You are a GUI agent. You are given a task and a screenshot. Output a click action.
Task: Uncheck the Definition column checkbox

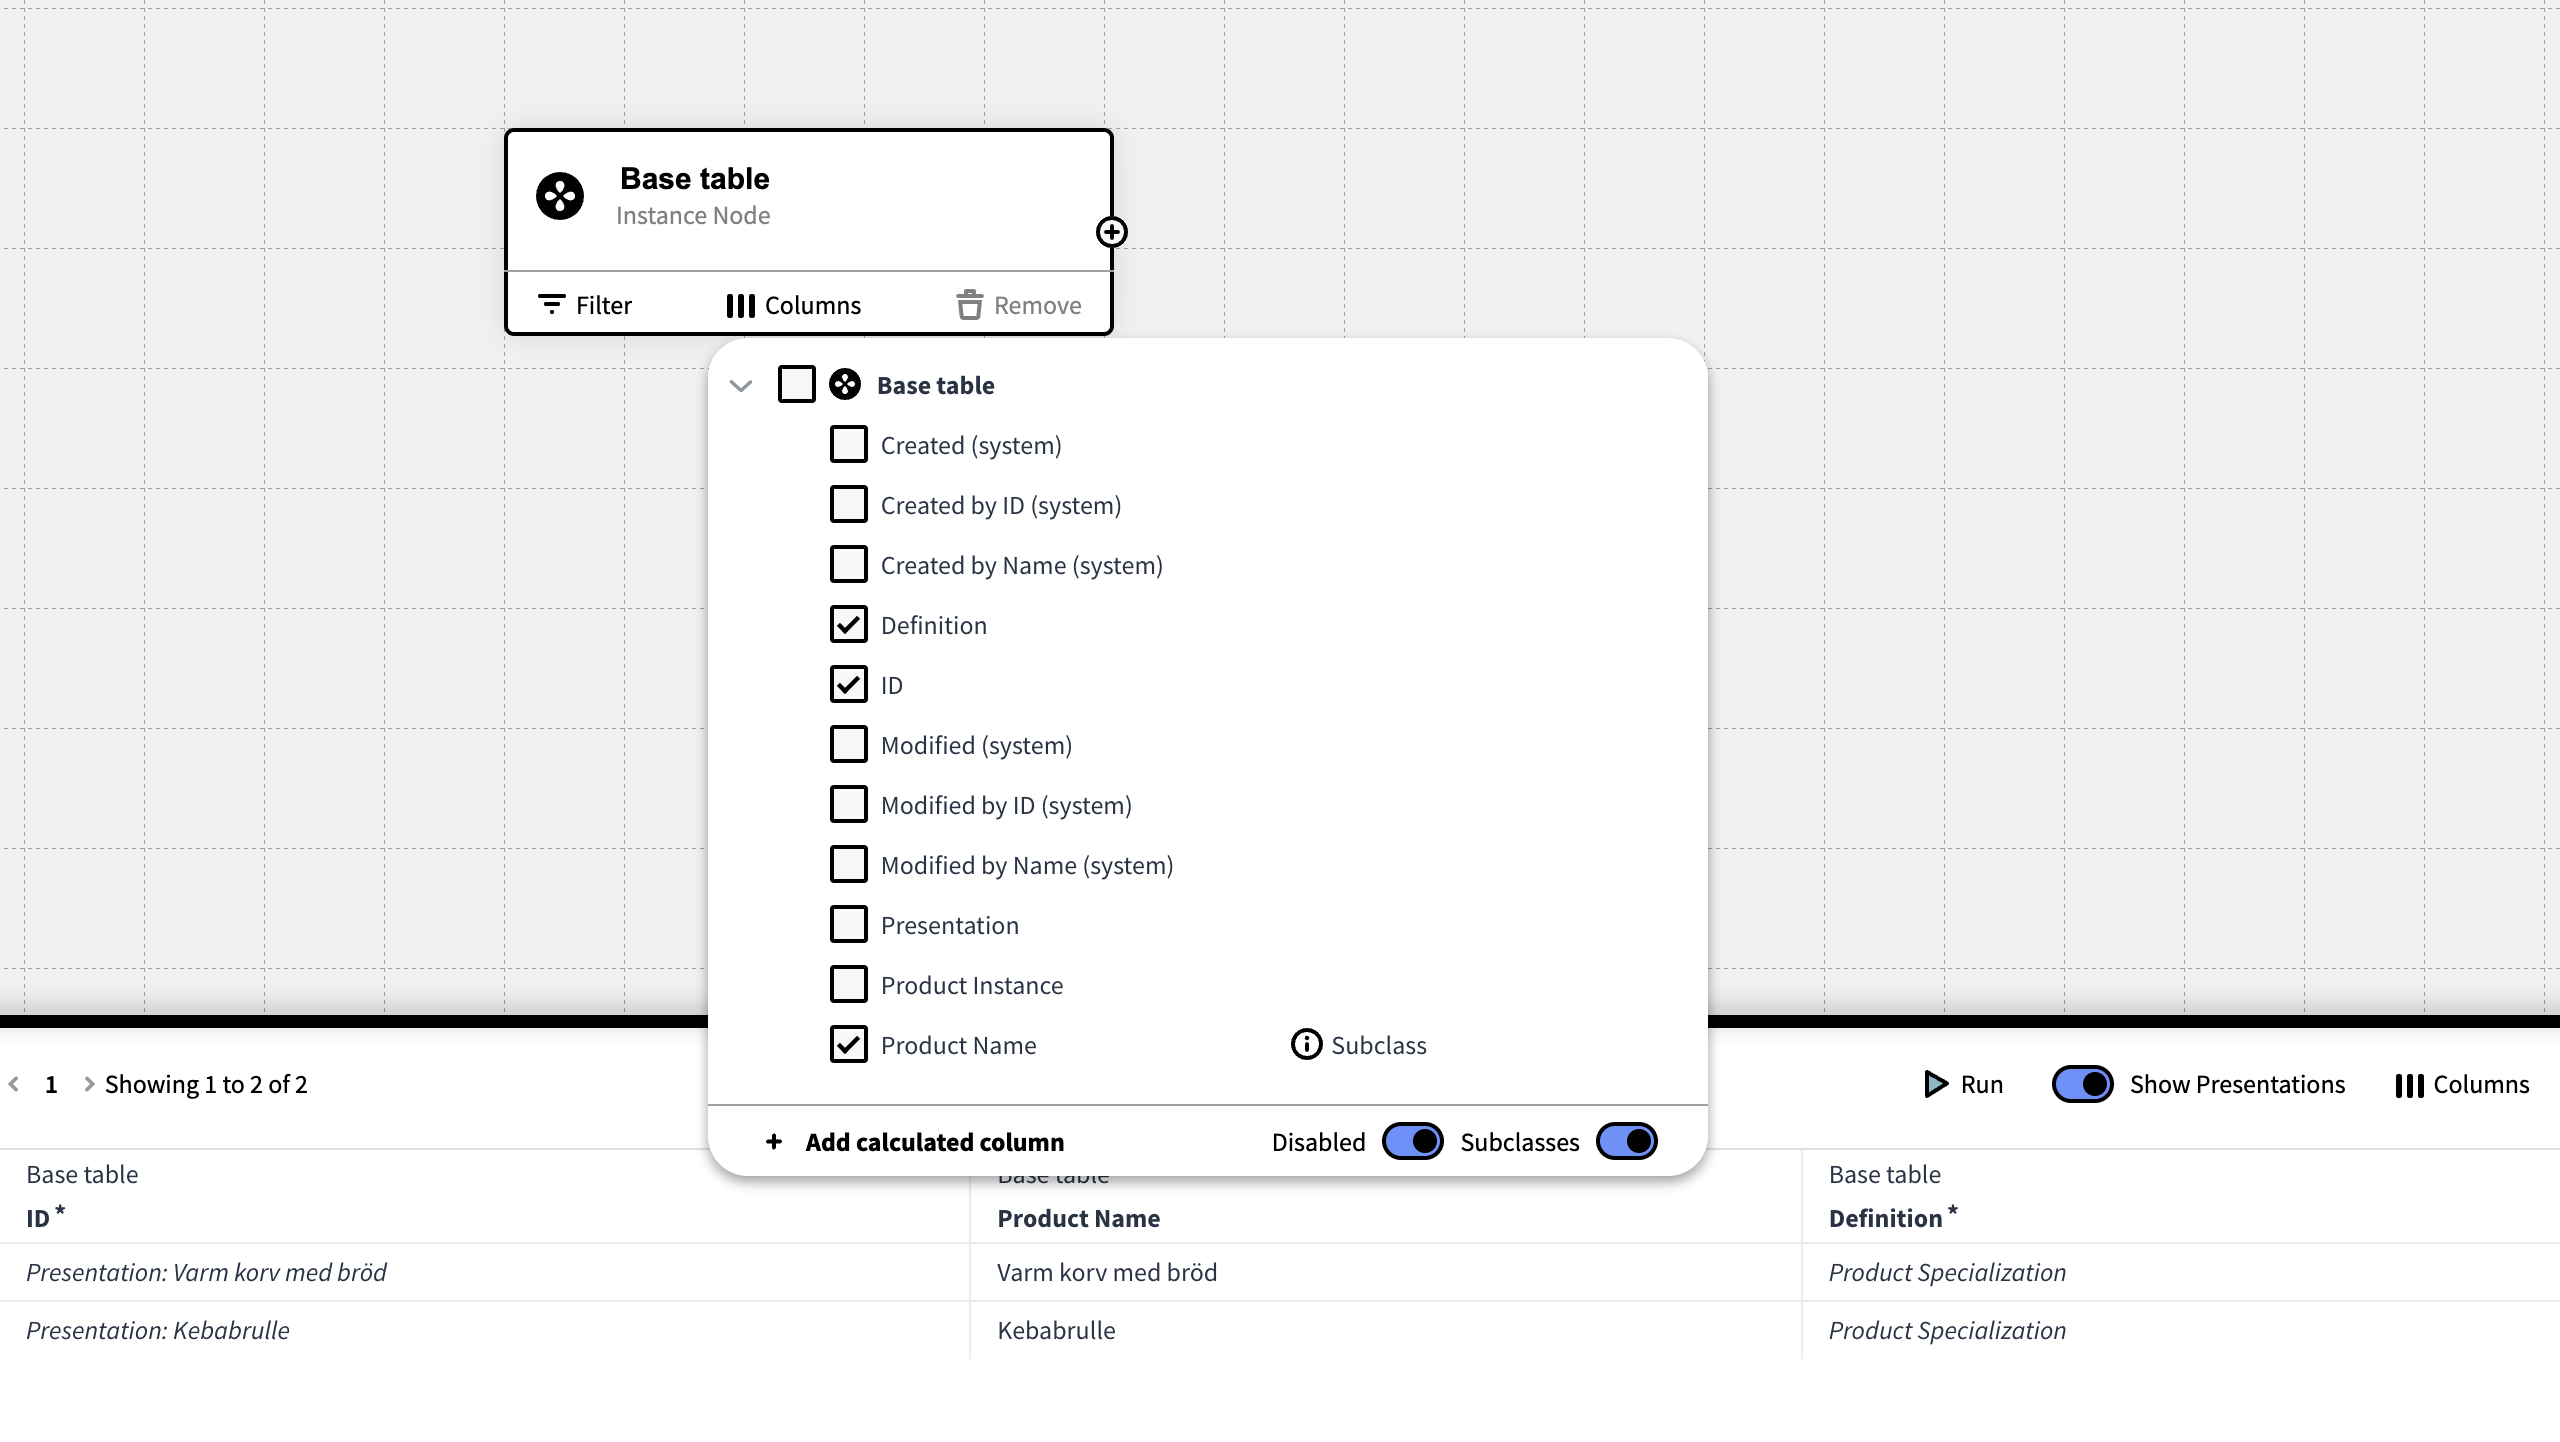point(849,625)
